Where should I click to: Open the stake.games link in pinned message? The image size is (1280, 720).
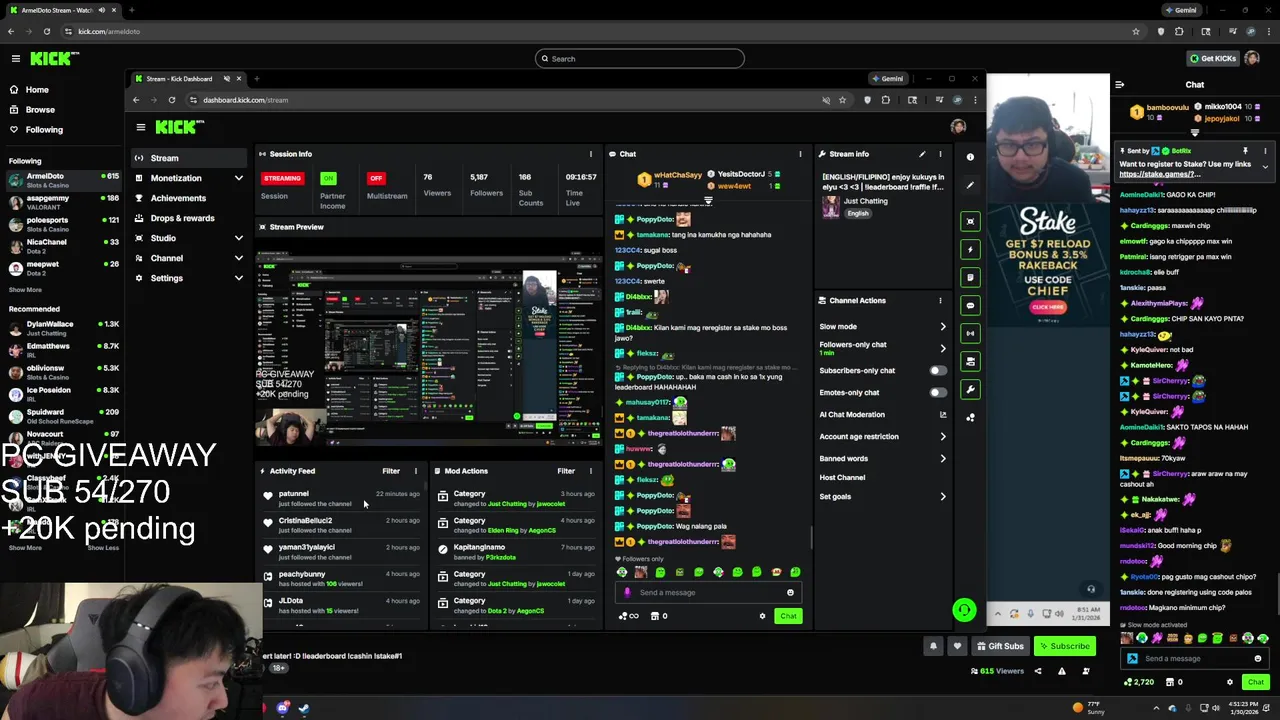[x=1159, y=174]
